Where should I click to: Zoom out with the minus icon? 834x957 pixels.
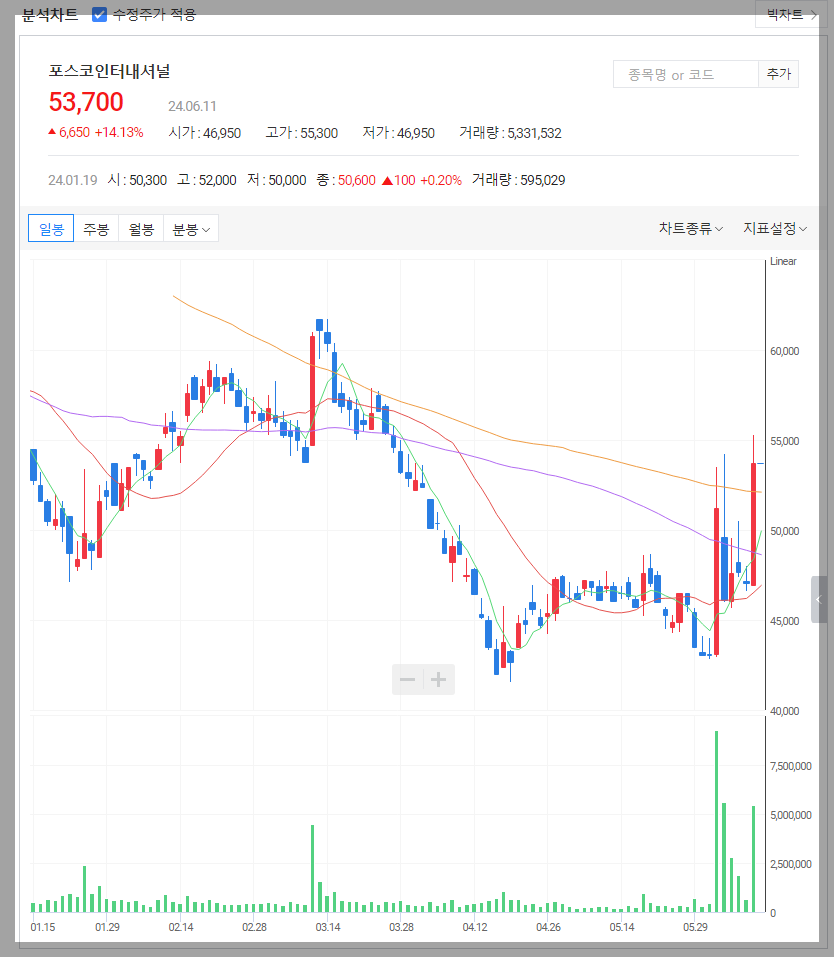tap(407, 679)
